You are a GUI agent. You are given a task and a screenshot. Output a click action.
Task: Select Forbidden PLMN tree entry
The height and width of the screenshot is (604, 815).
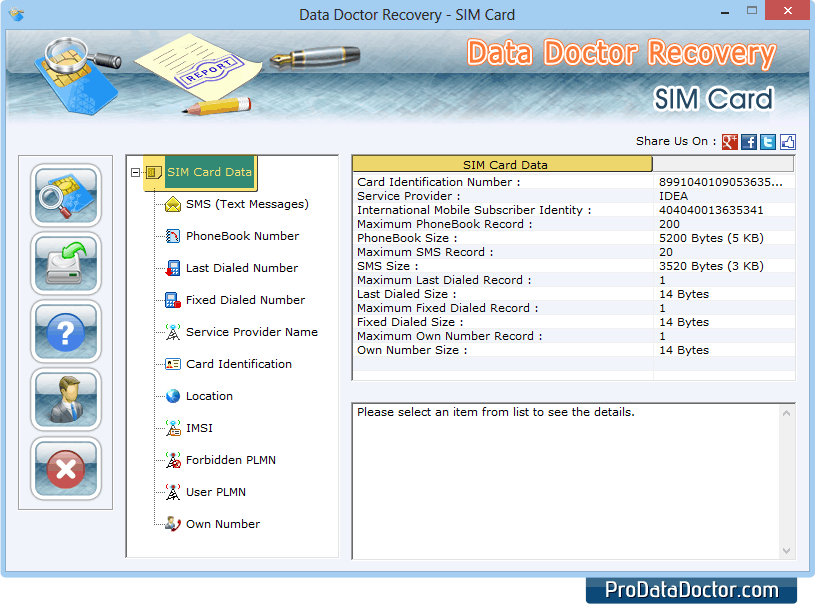(231, 460)
